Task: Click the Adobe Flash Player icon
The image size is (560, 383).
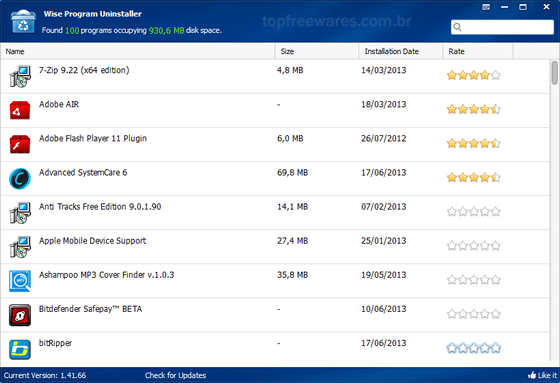Action: [20, 144]
